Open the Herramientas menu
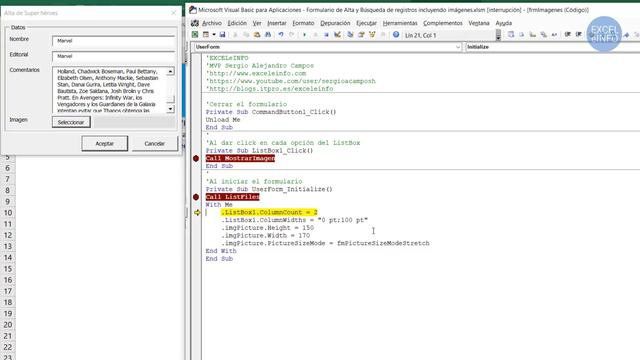640x360 pixels. (400, 23)
